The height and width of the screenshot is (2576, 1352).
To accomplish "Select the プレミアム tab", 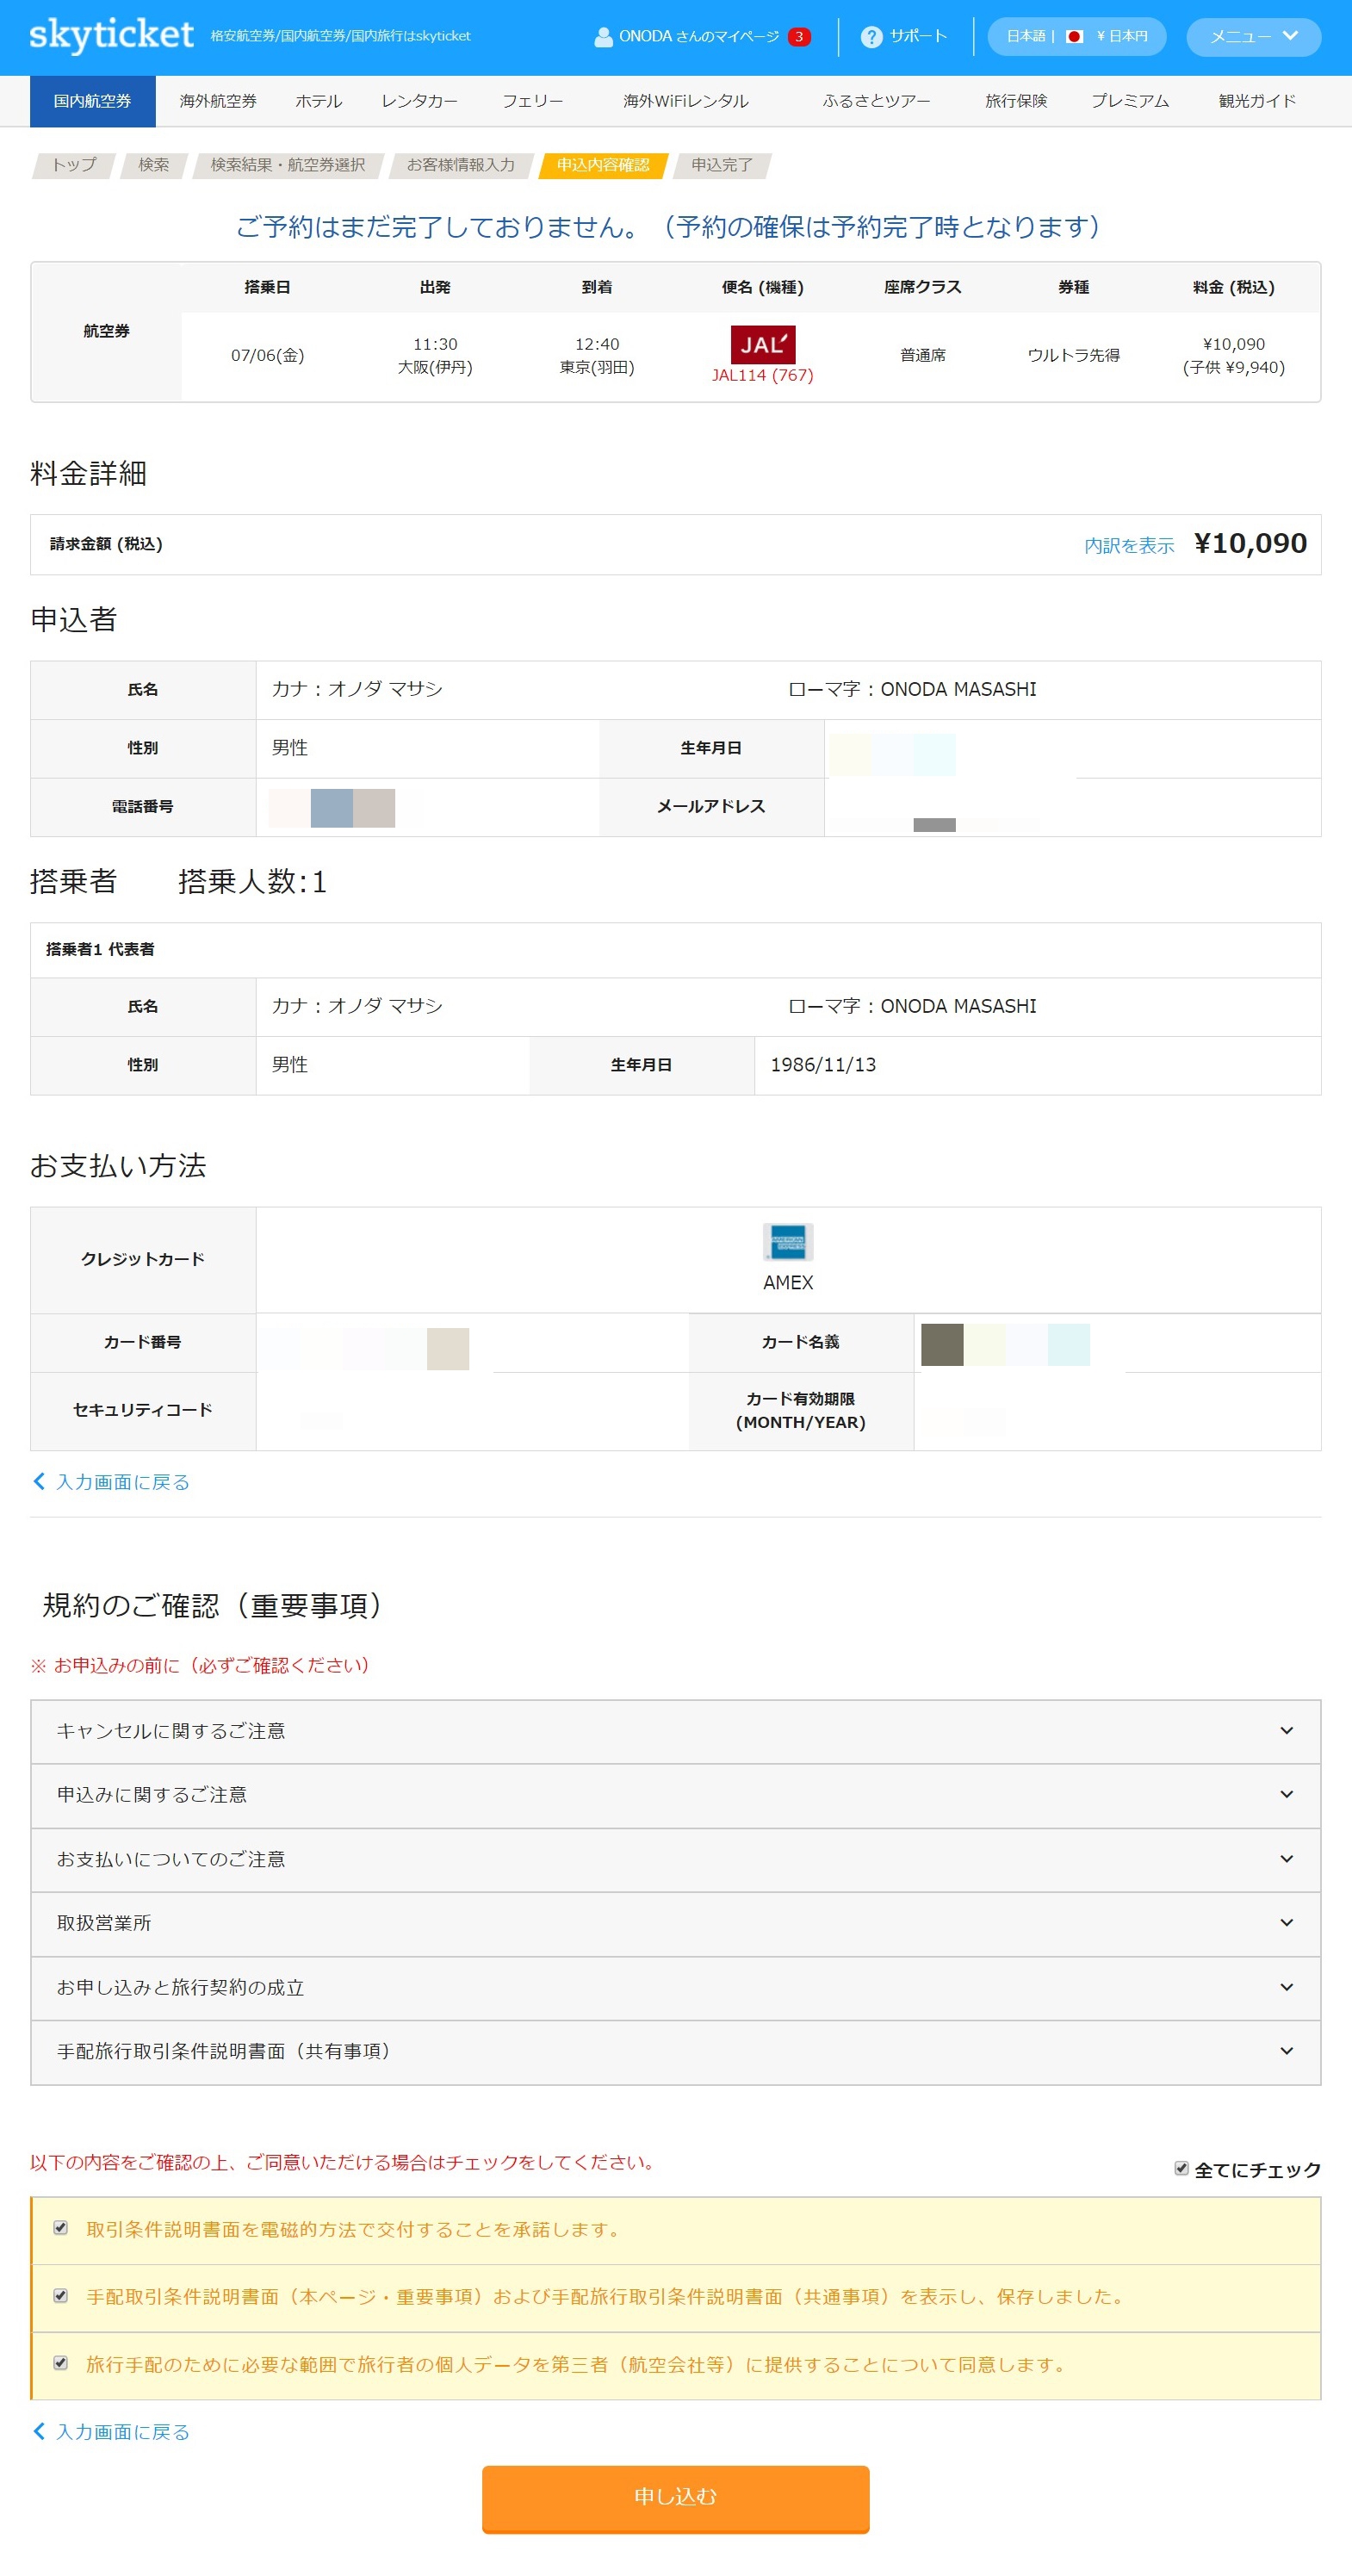I will point(1130,101).
